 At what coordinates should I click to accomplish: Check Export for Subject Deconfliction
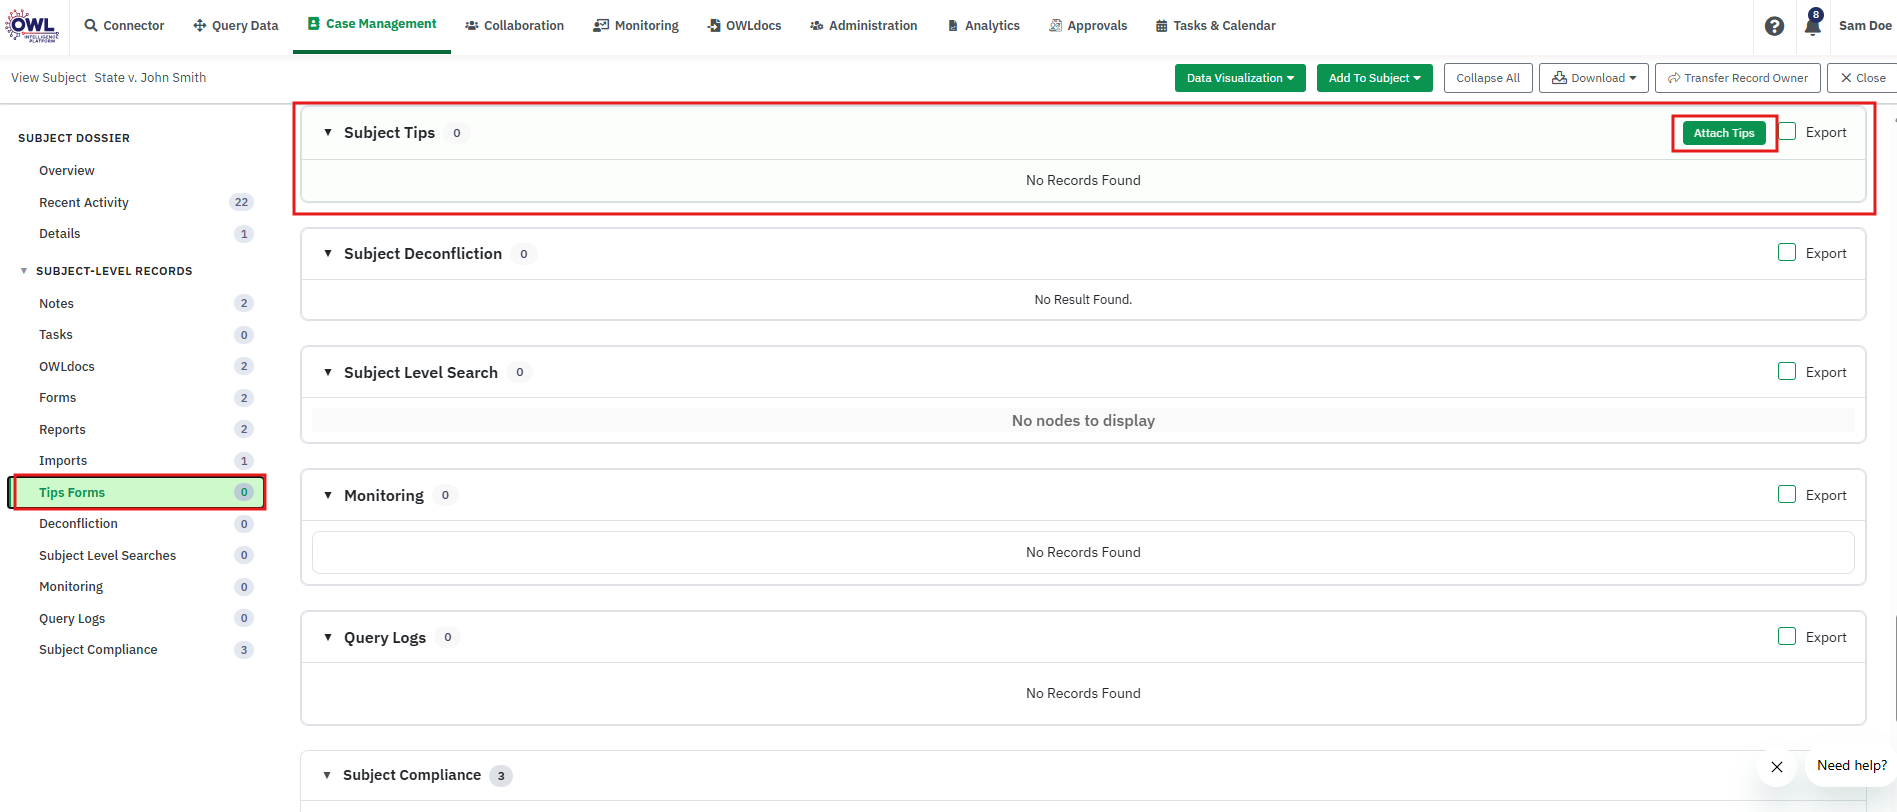click(1787, 252)
